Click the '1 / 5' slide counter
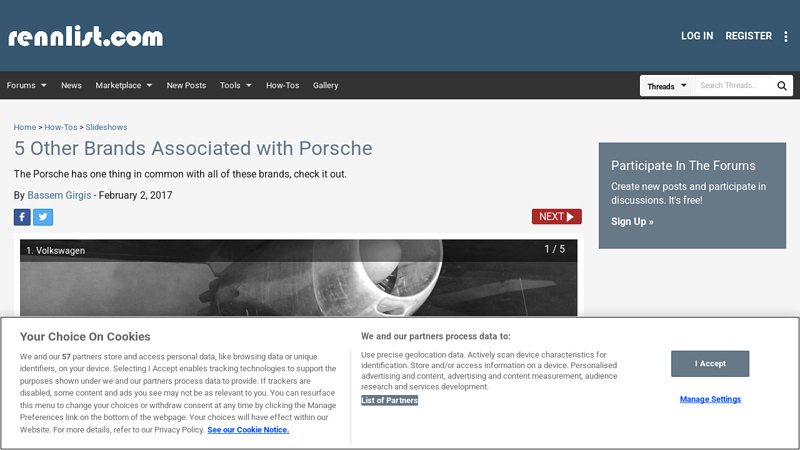This screenshot has width=800, height=450. click(555, 249)
